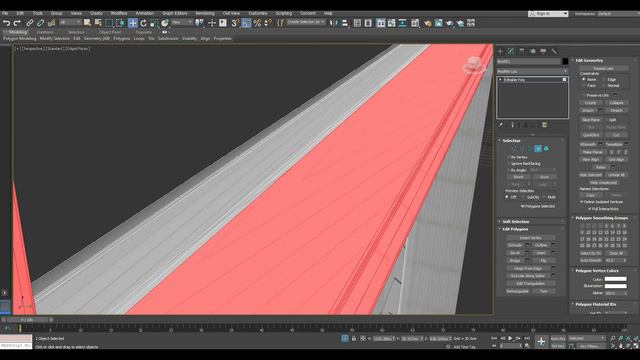Screen dimensions: 640x360
Task: Click the Bind to Space Warp icon
Action: coord(51,23)
